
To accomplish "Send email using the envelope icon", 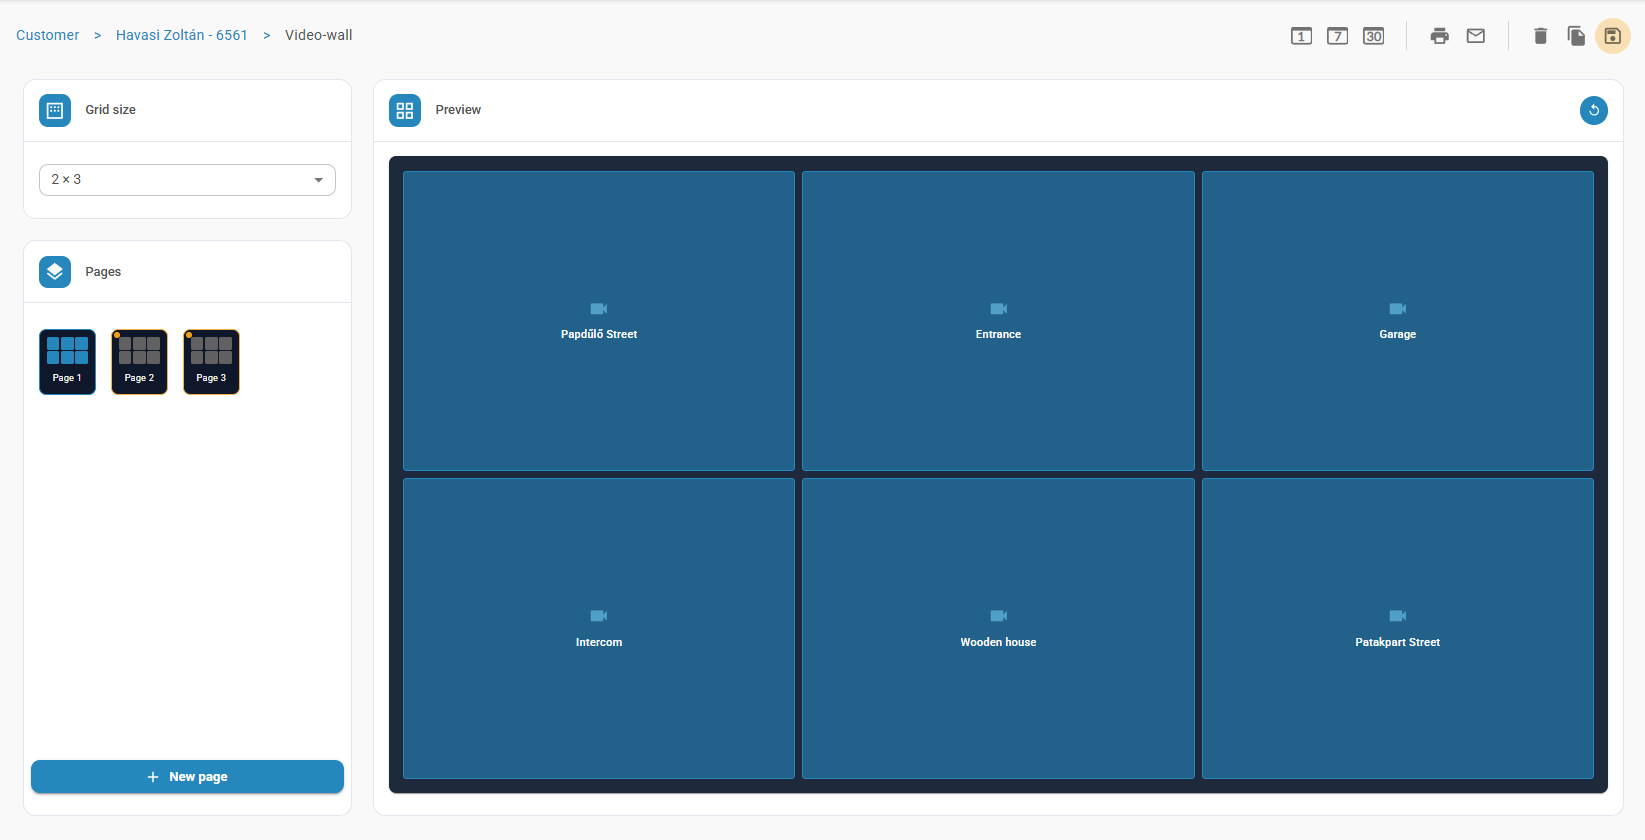I will tap(1475, 36).
